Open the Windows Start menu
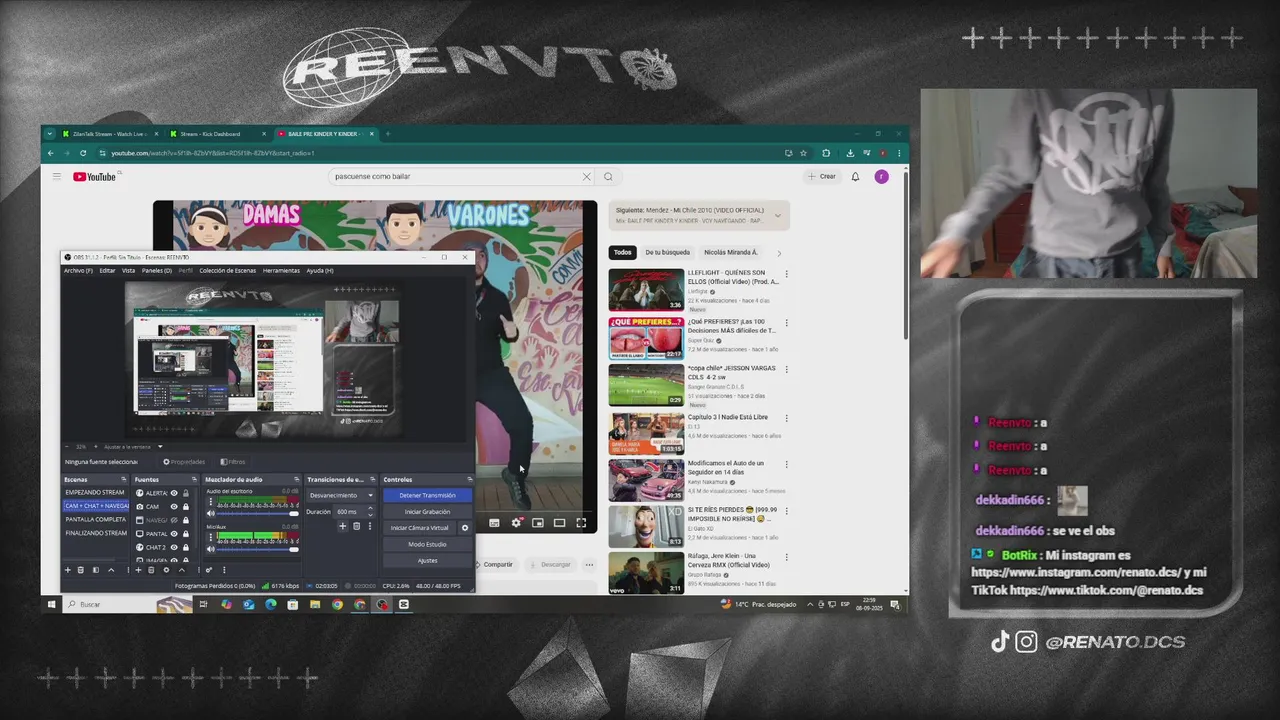This screenshot has height=720, width=1280. click(x=51, y=604)
